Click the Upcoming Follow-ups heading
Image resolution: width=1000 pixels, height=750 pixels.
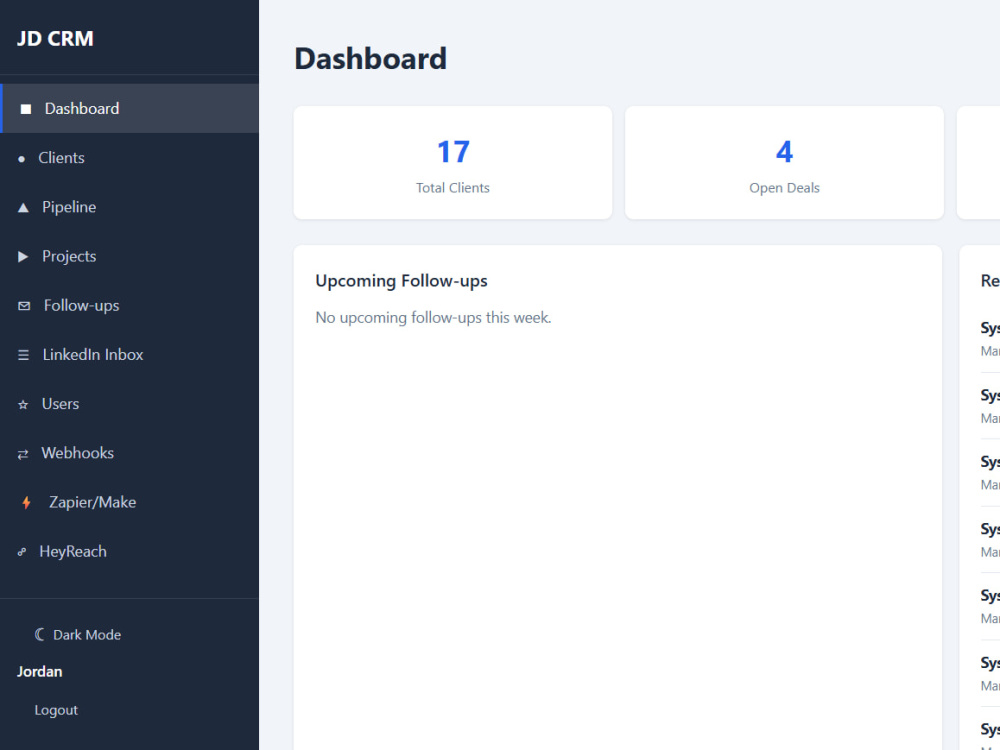pos(401,281)
